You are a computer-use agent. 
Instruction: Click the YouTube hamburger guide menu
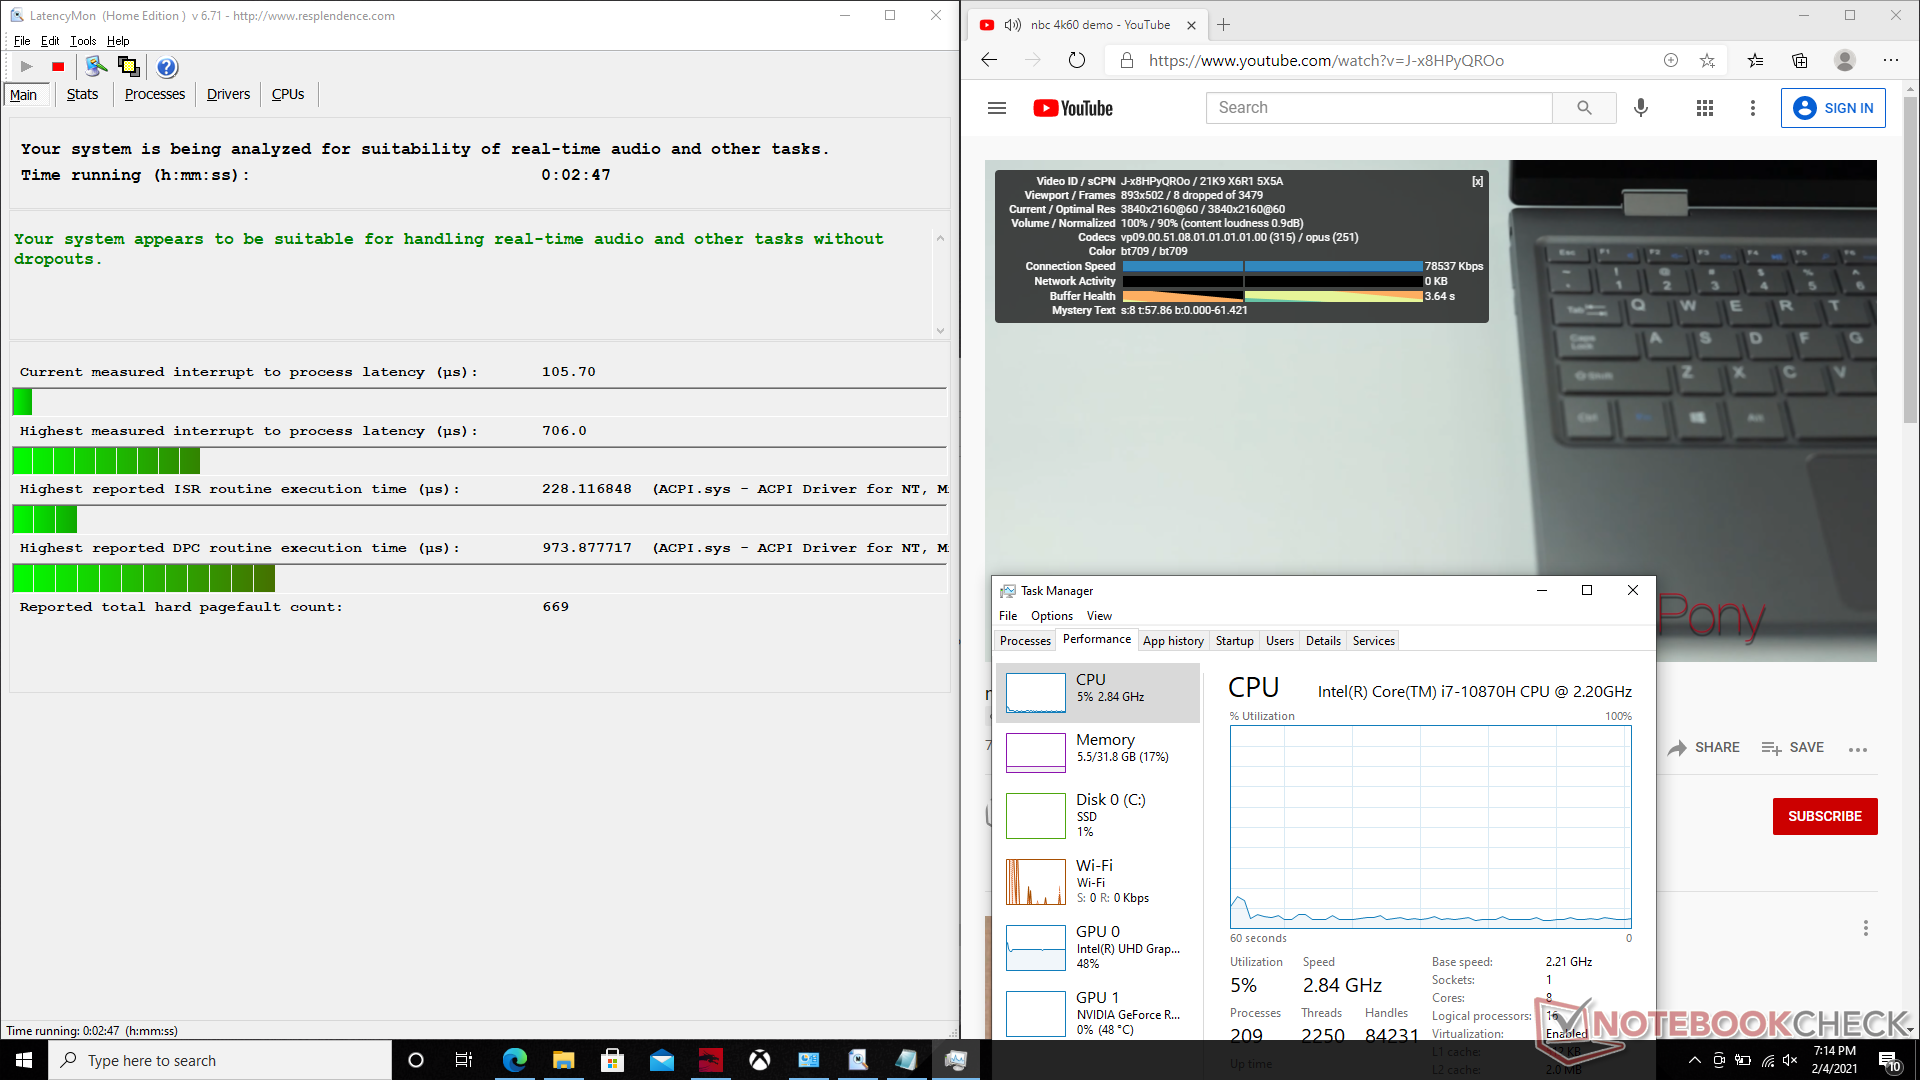(996, 108)
